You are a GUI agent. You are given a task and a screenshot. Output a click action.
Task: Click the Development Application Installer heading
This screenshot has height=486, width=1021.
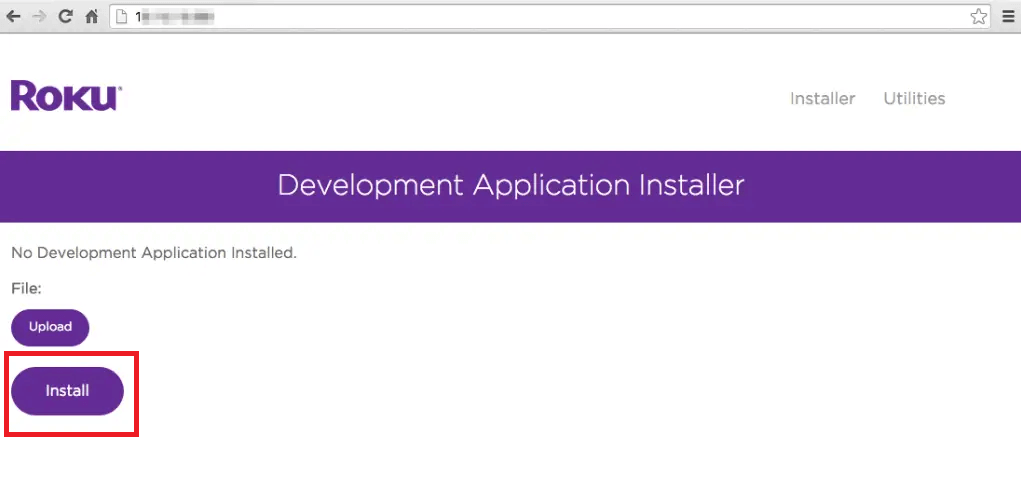tap(510, 185)
